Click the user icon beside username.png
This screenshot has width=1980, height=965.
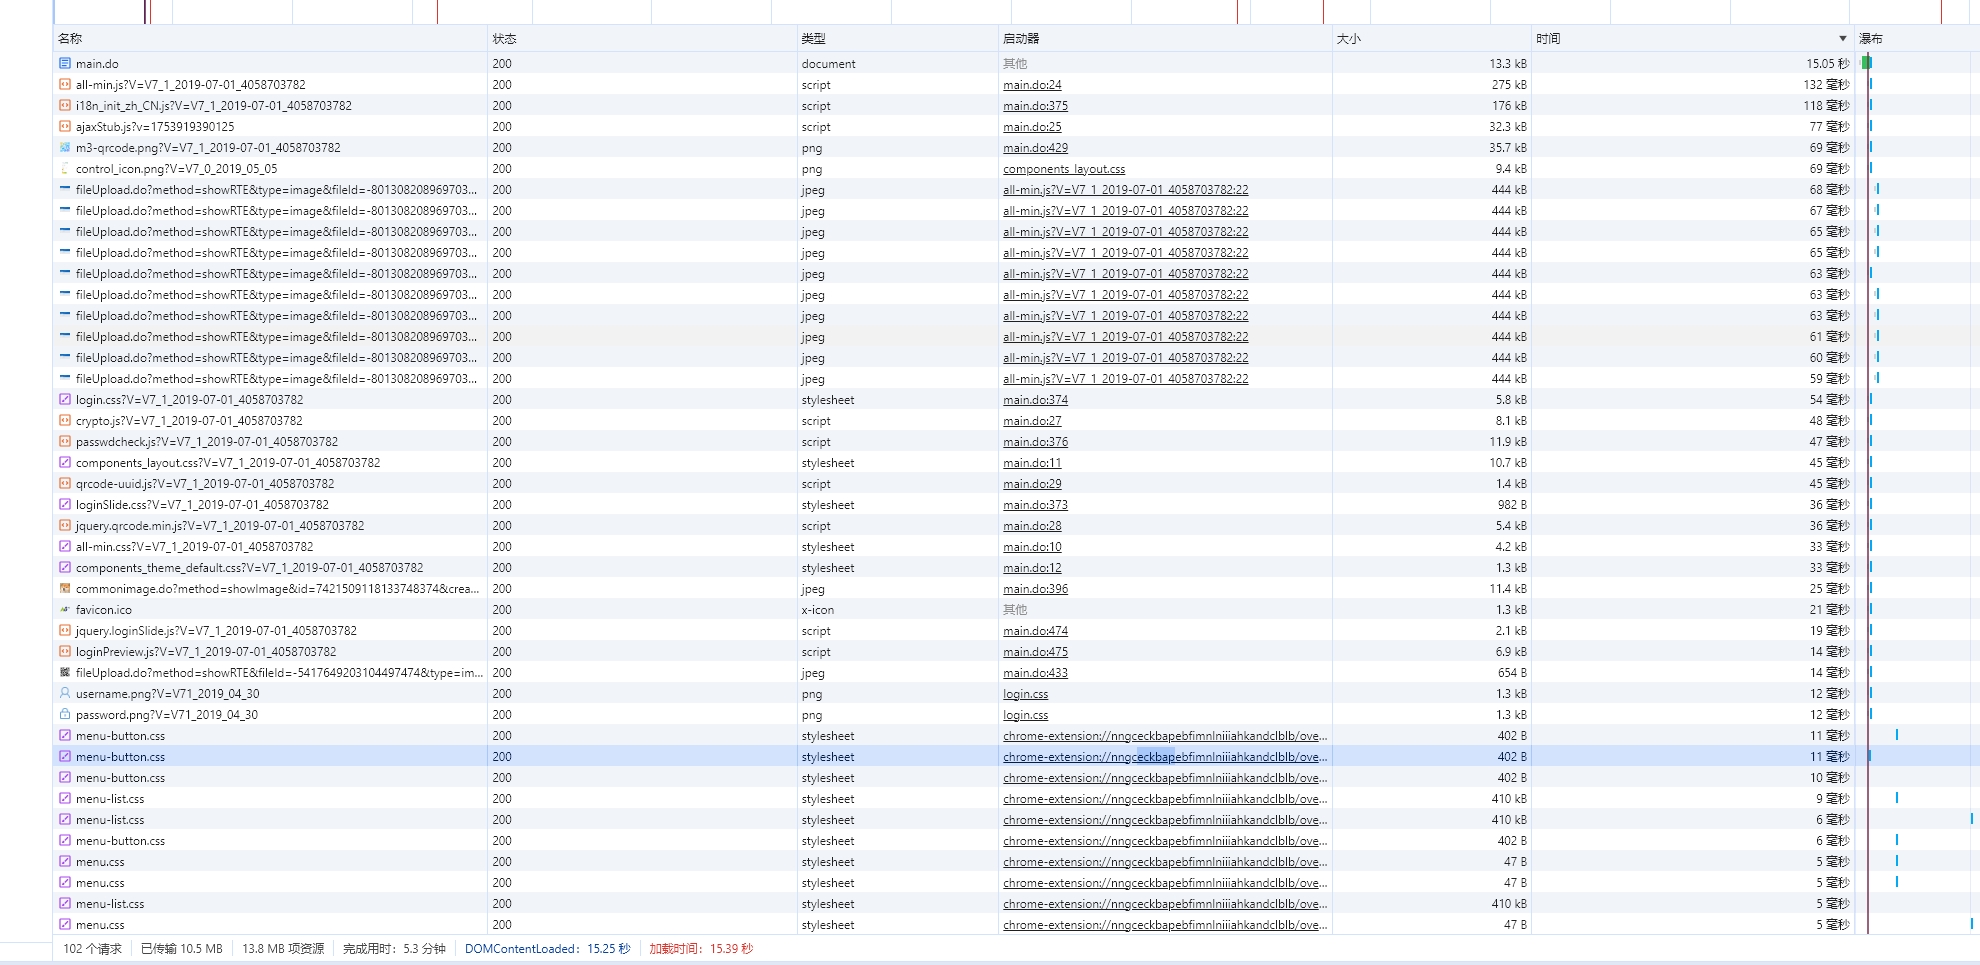coord(65,693)
